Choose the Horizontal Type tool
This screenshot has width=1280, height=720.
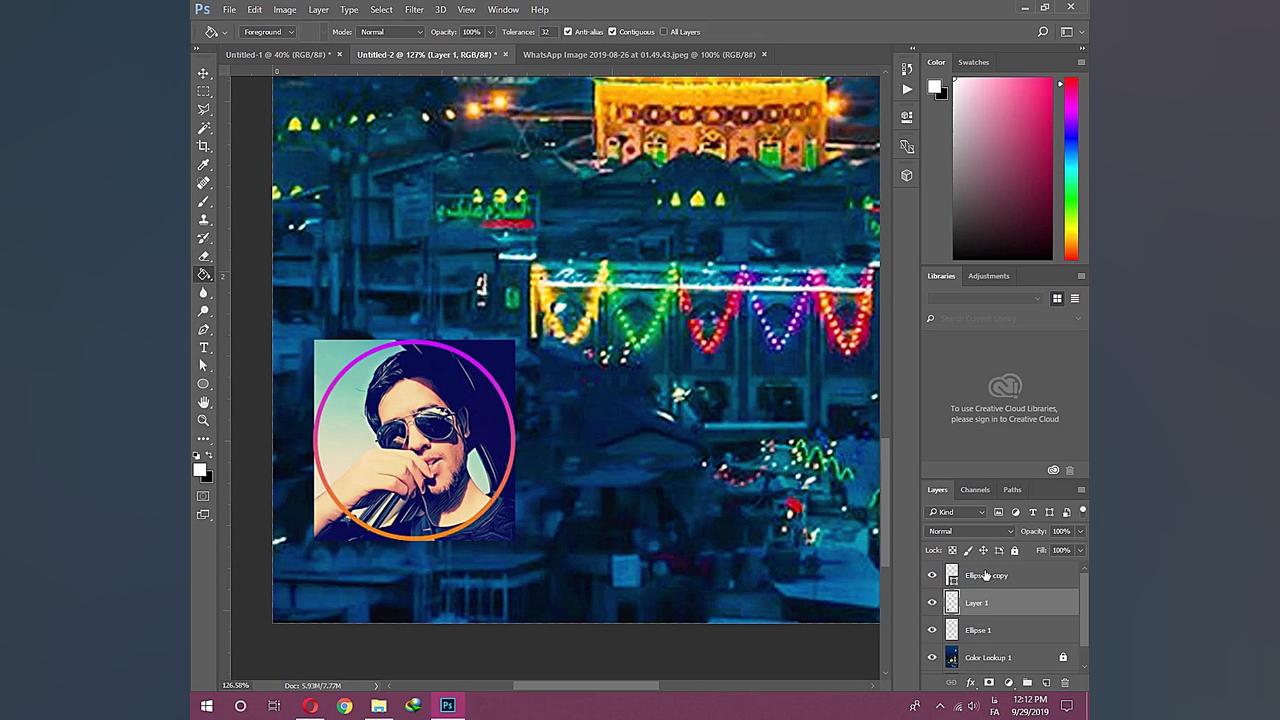click(203, 348)
